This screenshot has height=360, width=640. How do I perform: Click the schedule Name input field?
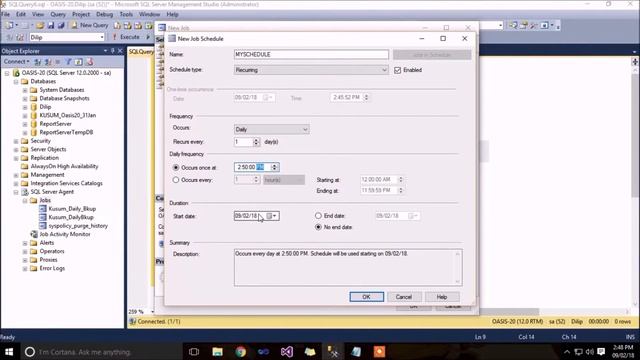[311, 54]
